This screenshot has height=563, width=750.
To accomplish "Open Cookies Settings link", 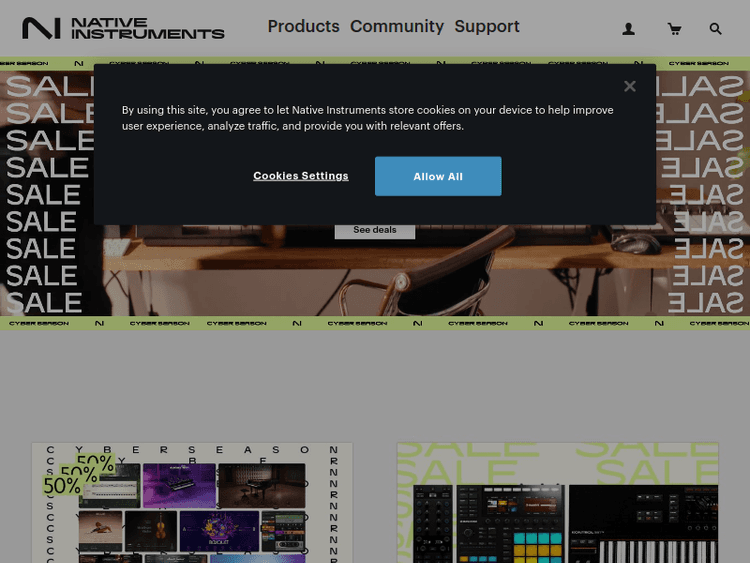I will tap(301, 176).
